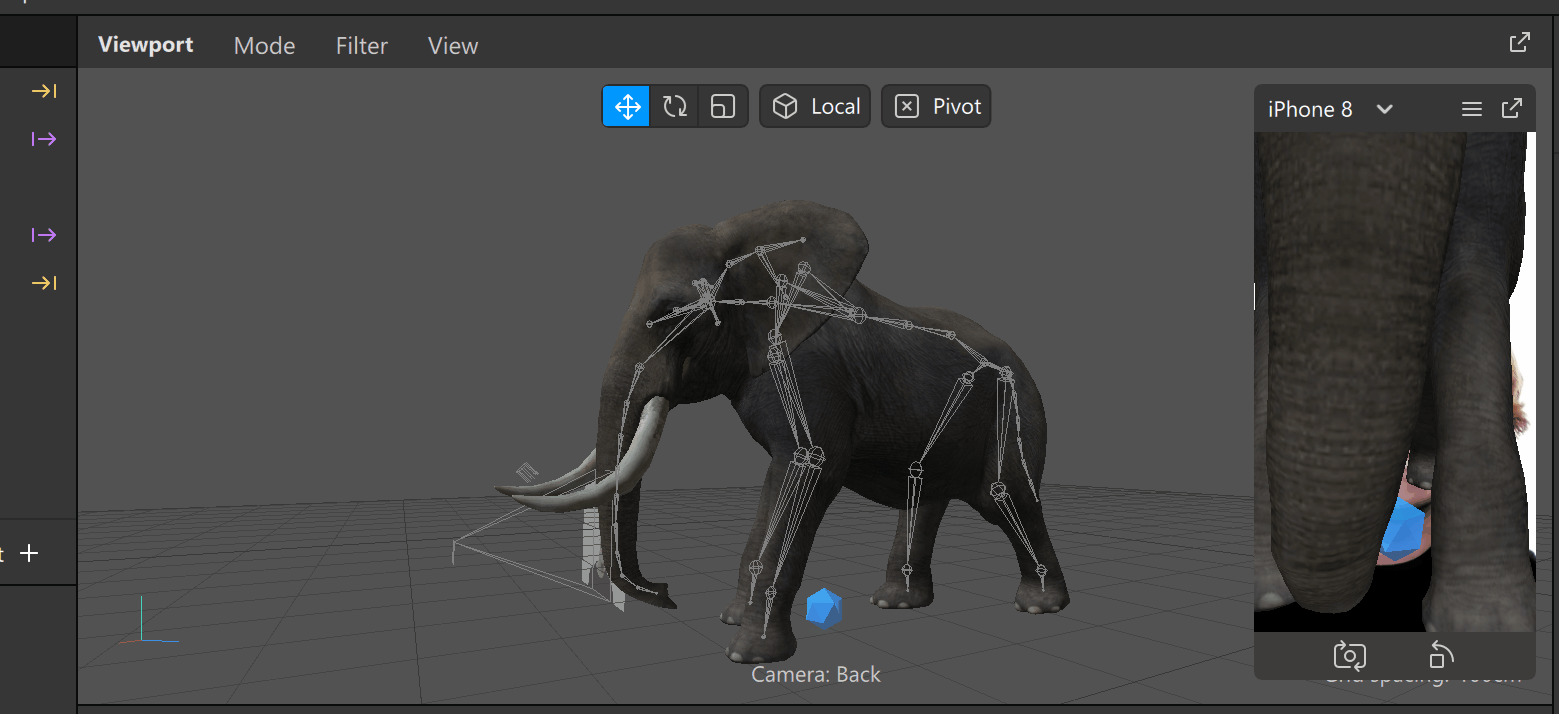Select the Rotate tool in viewport toolbar
The image size is (1559, 714).
(x=675, y=106)
